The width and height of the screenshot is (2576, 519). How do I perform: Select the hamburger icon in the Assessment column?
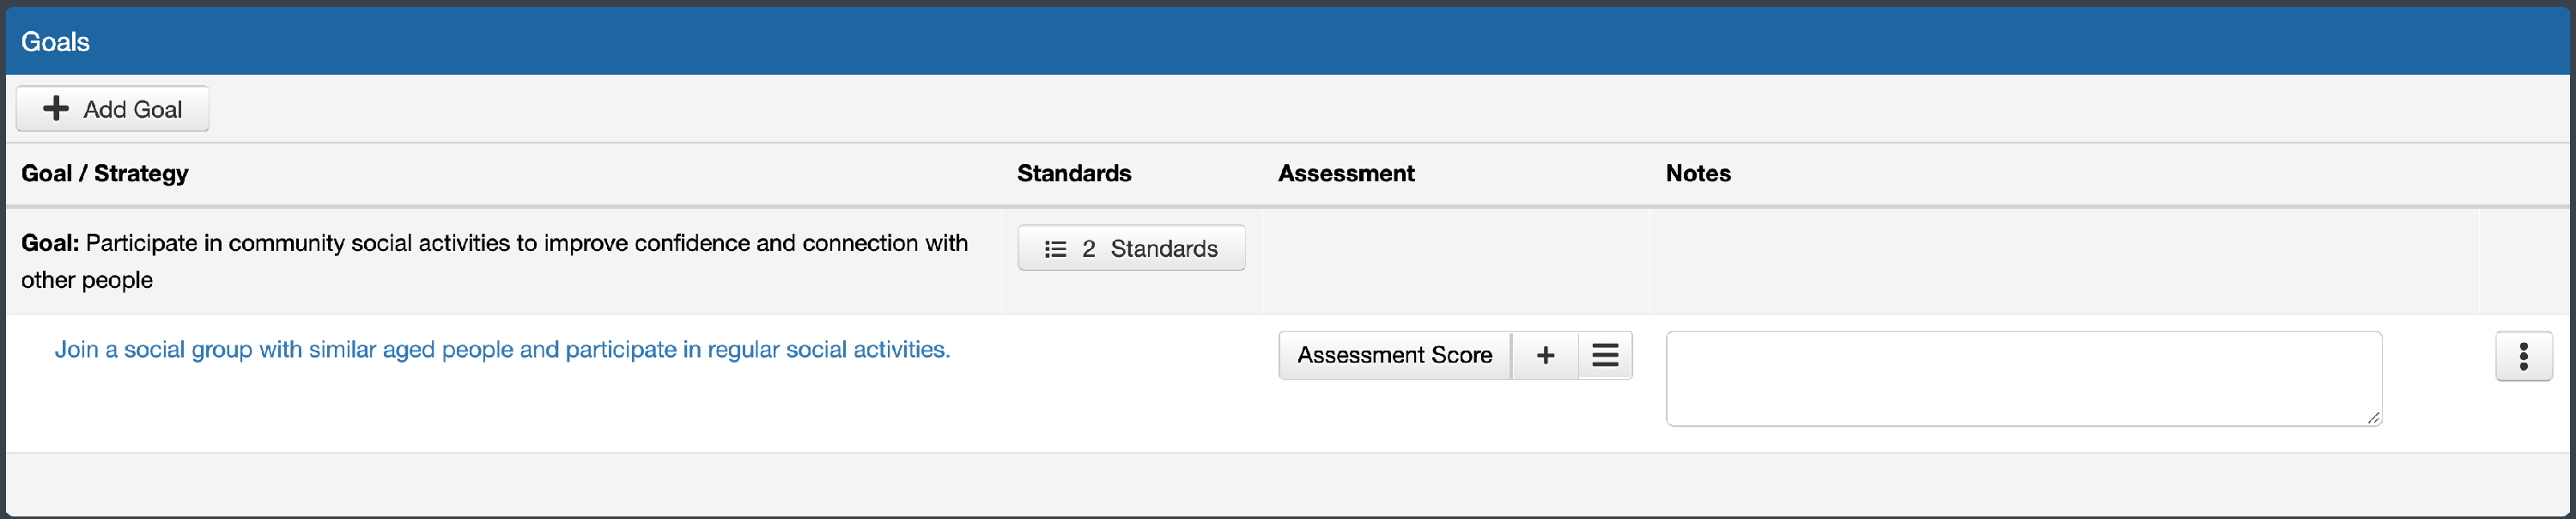click(1605, 355)
